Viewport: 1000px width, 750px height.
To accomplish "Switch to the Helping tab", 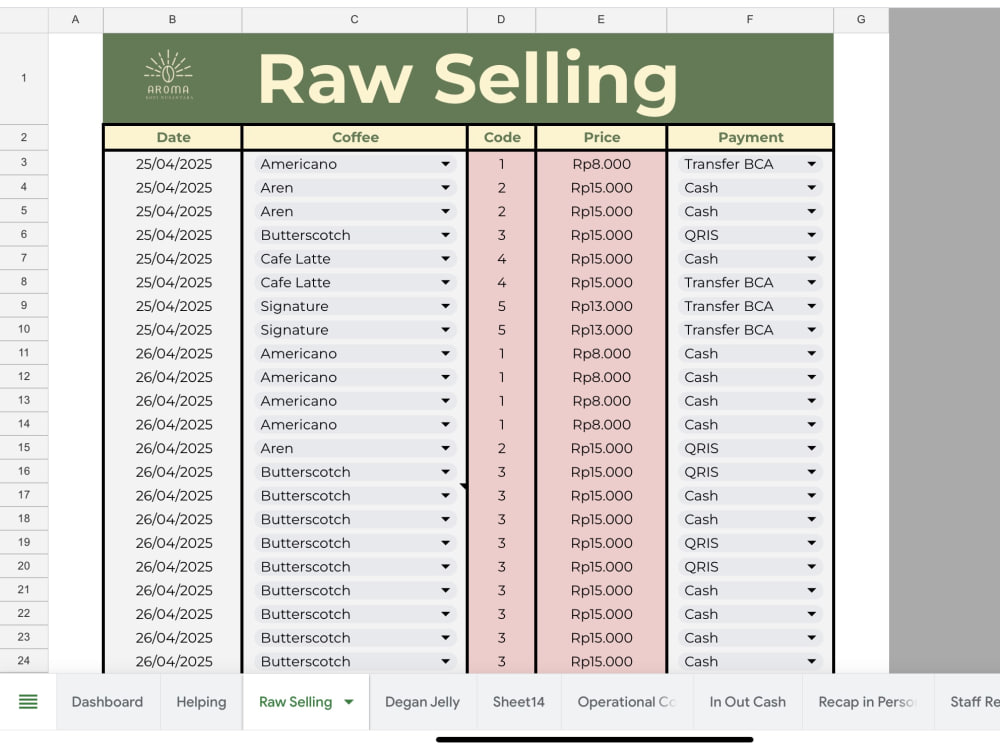I will (x=202, y=702).
